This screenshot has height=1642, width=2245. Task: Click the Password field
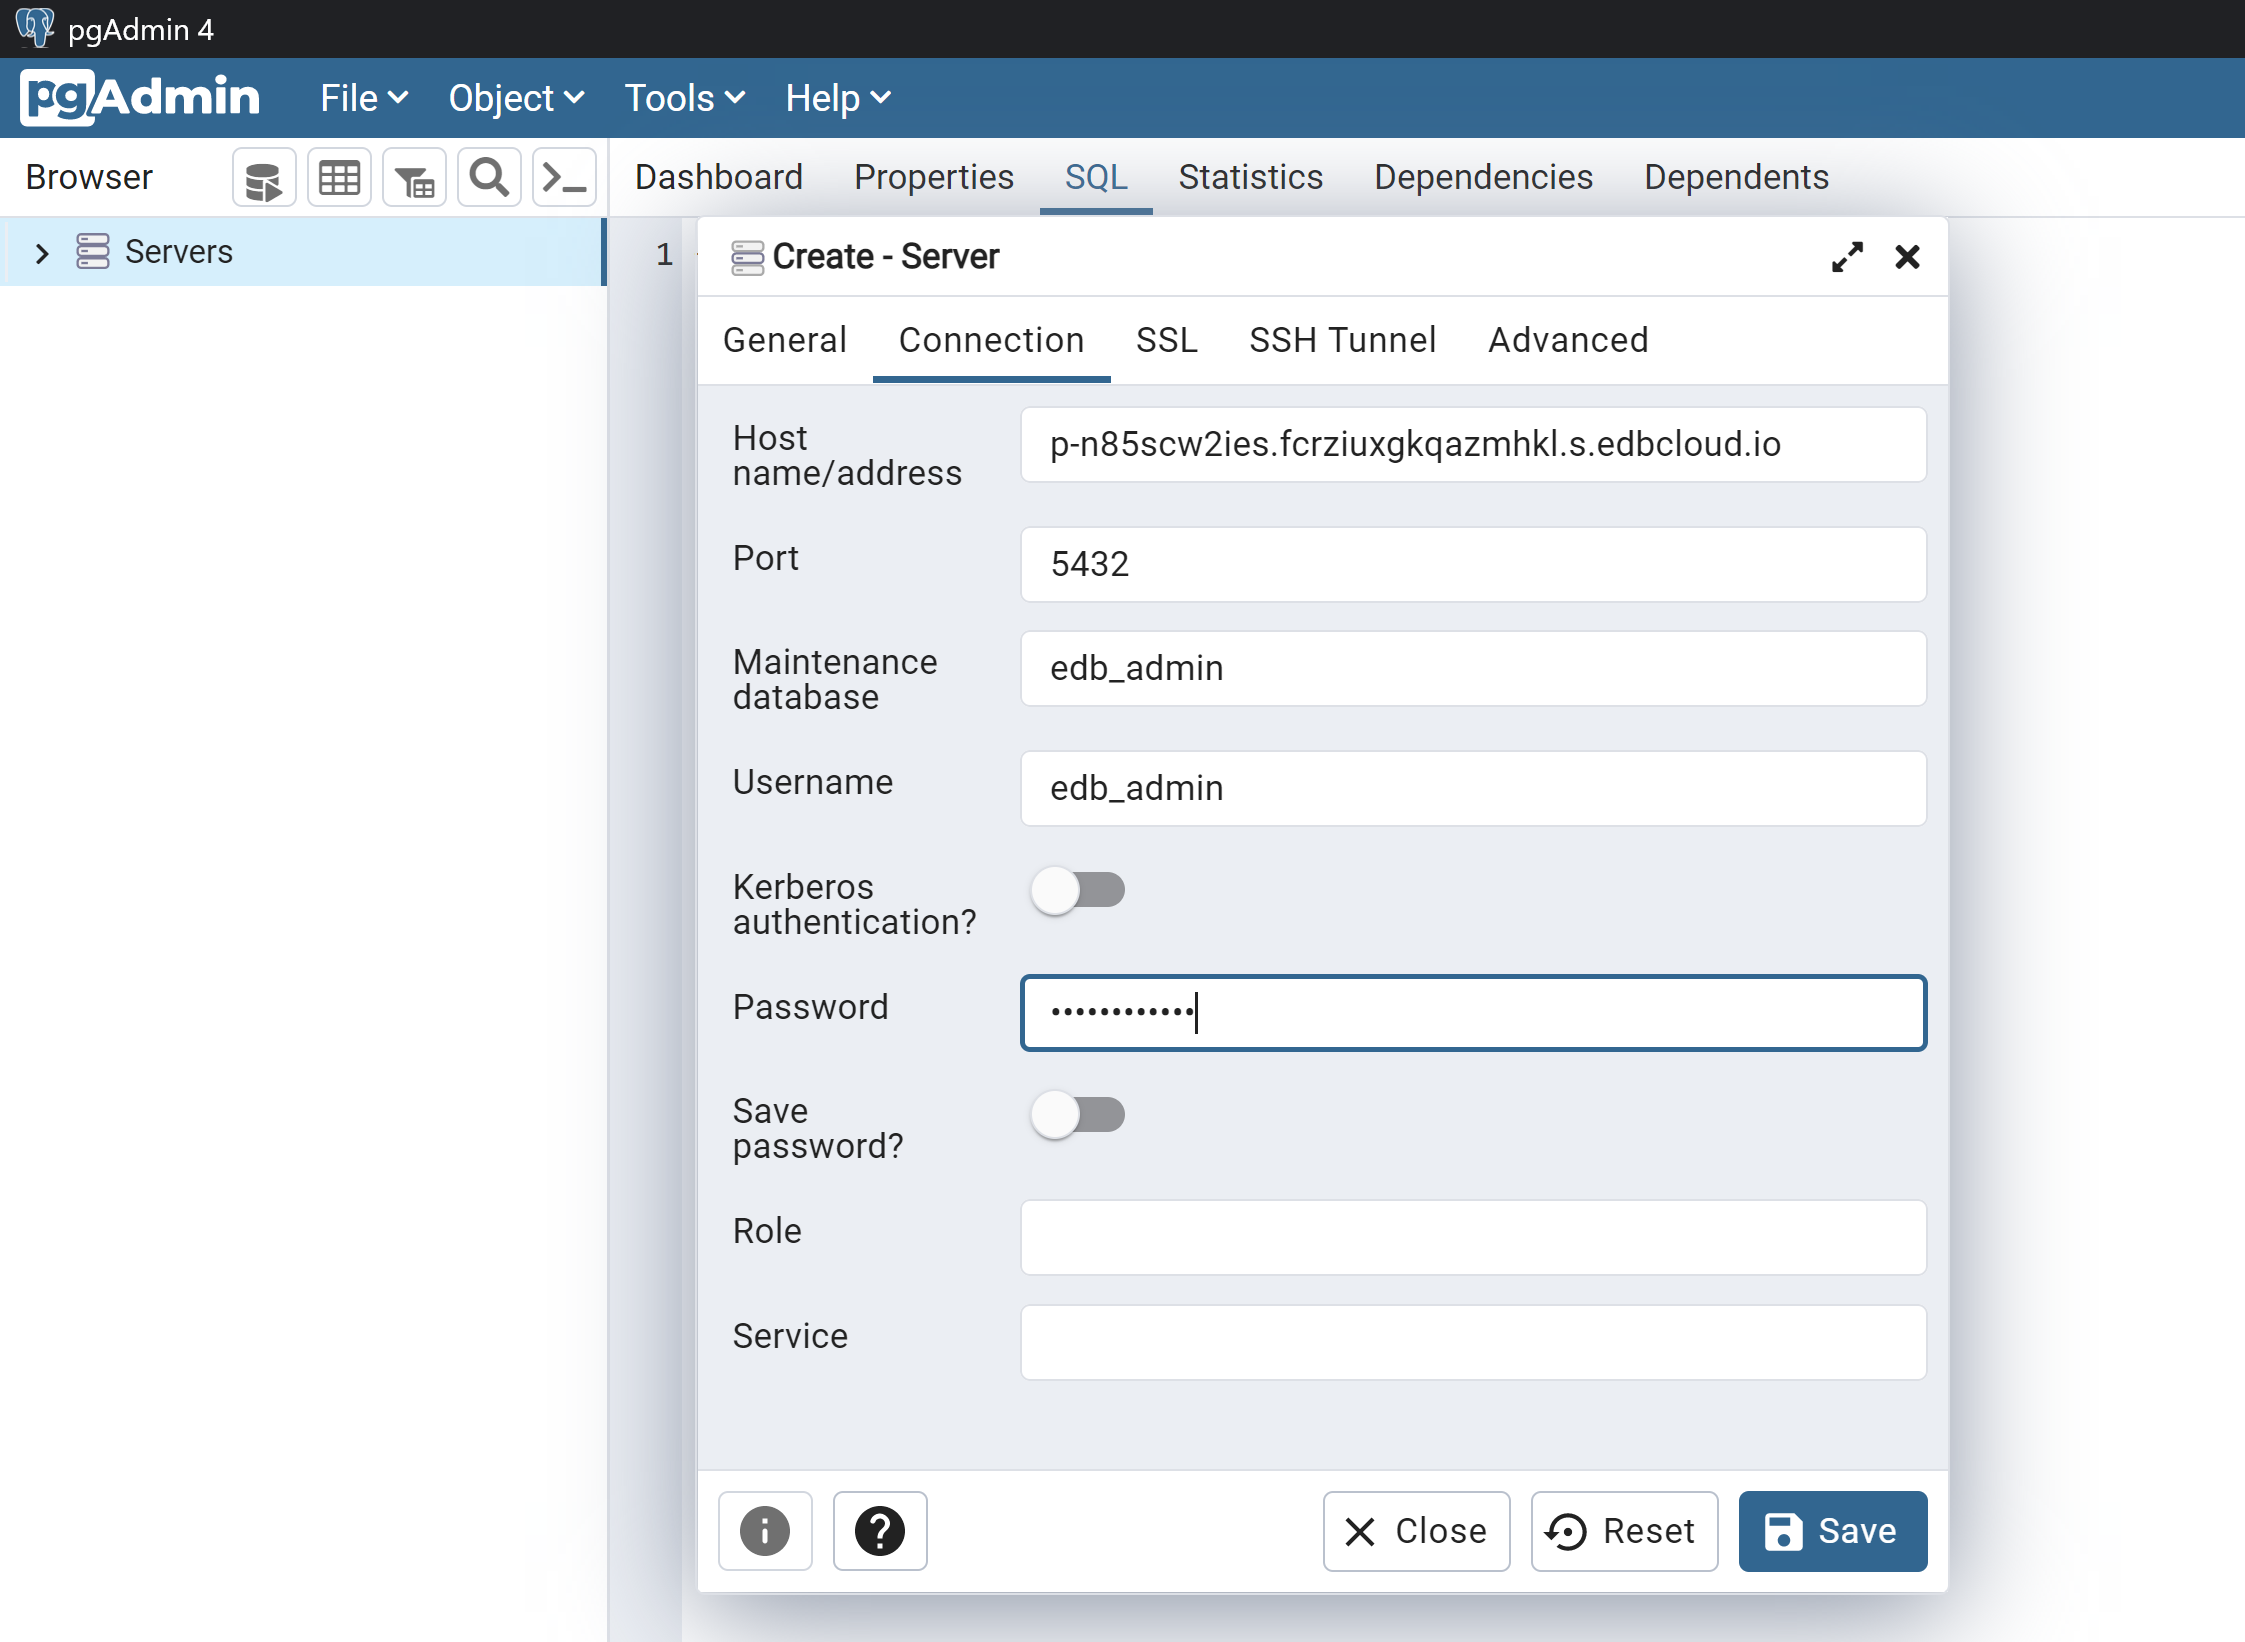(1473, 1013)
